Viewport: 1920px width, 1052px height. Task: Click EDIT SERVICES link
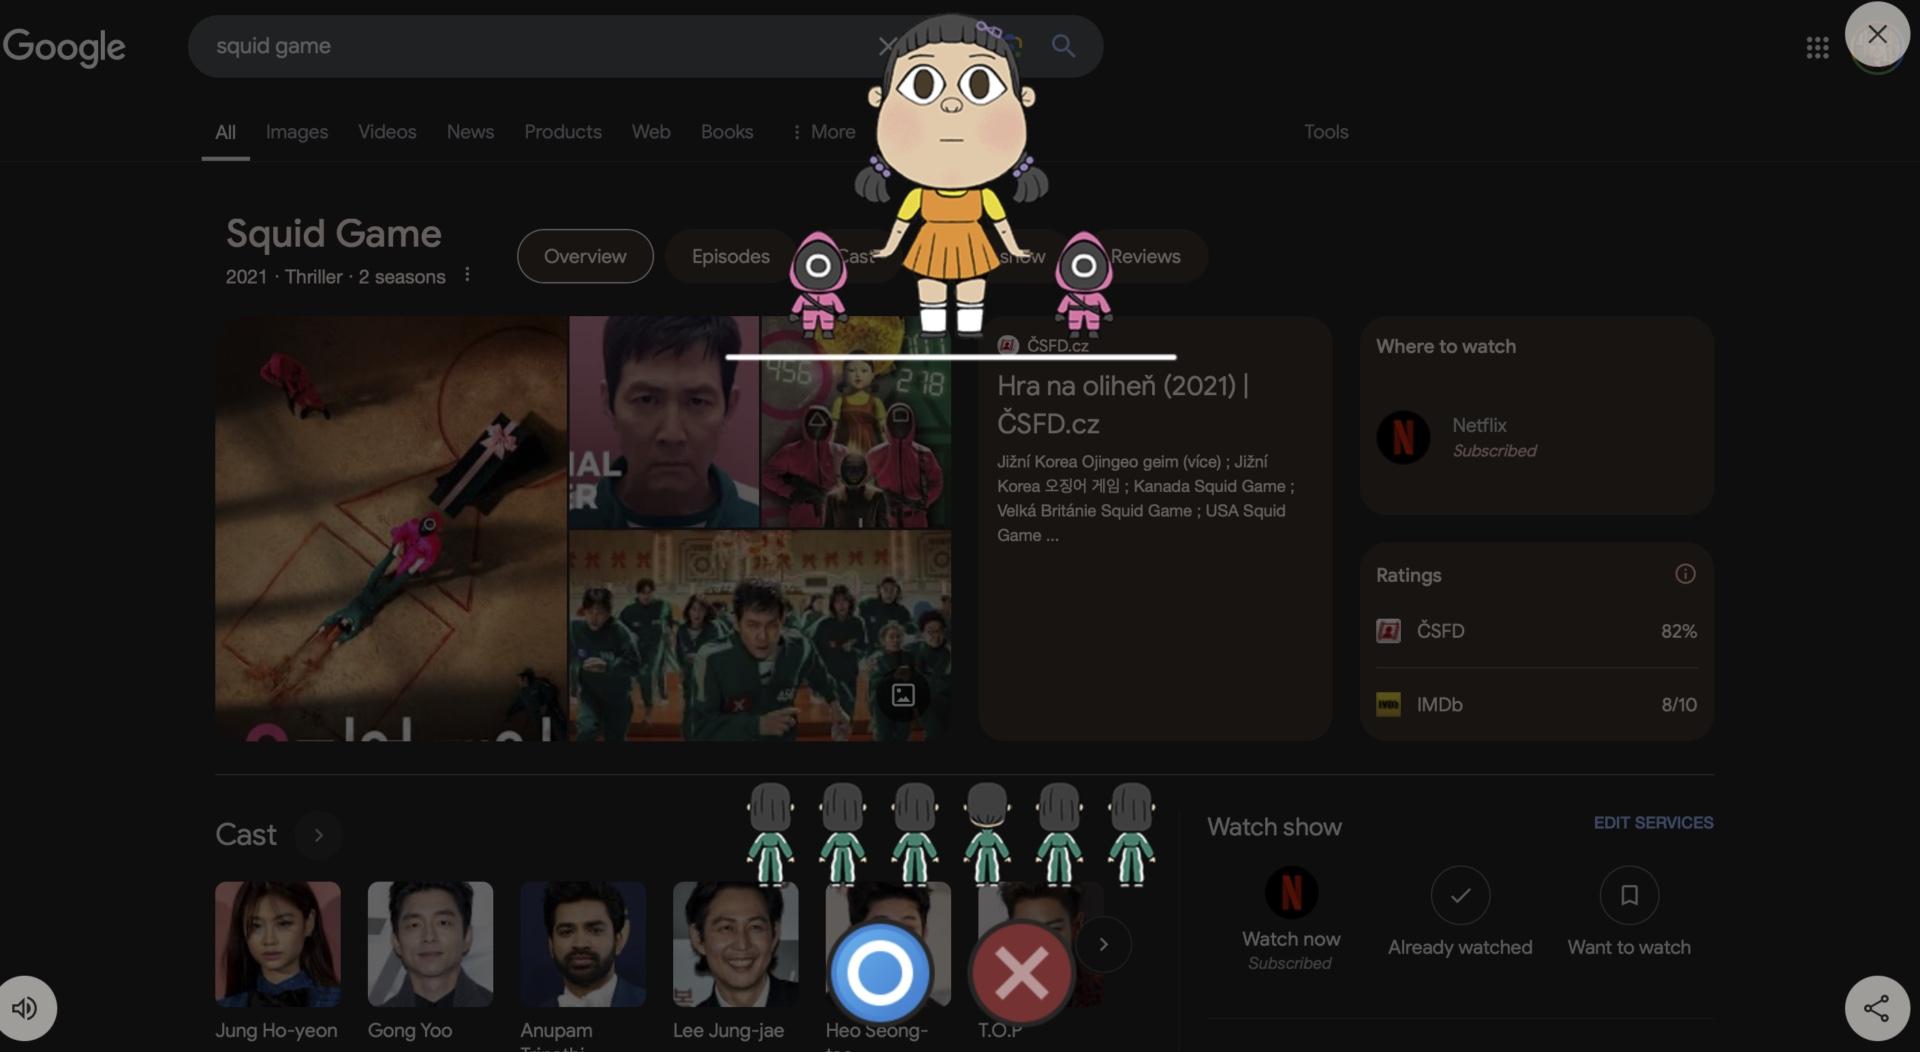[1653, 822]
